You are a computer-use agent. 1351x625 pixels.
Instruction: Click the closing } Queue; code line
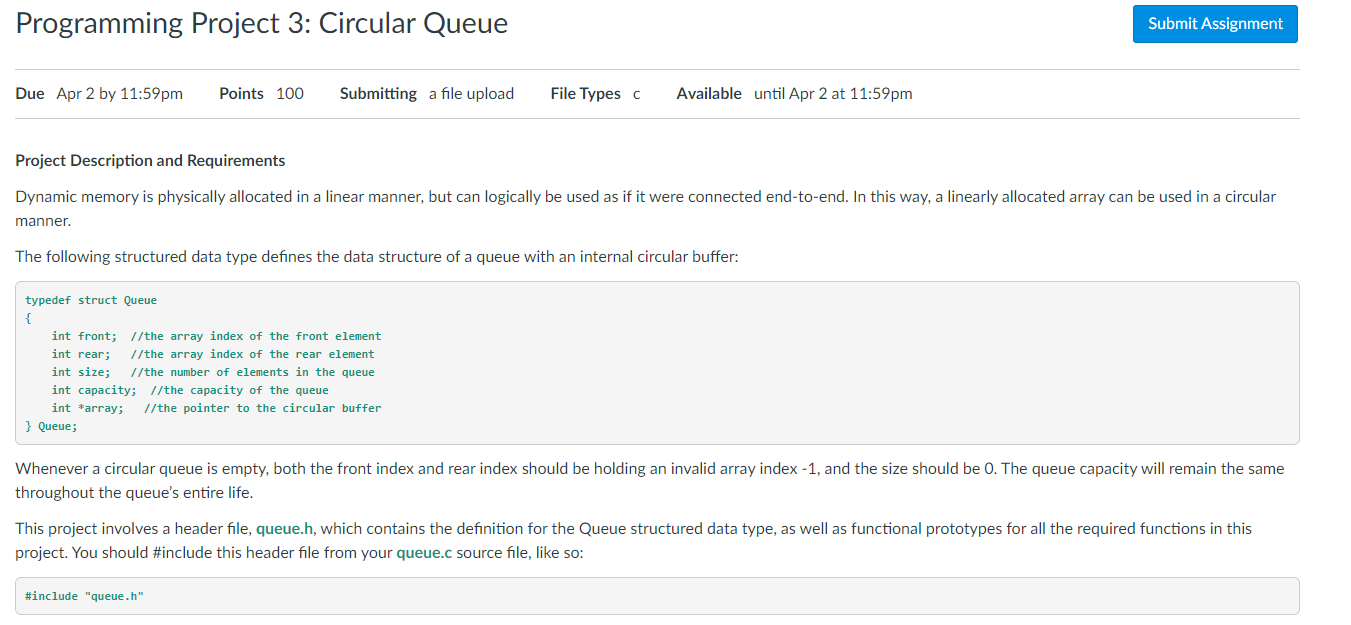(51, 426)
